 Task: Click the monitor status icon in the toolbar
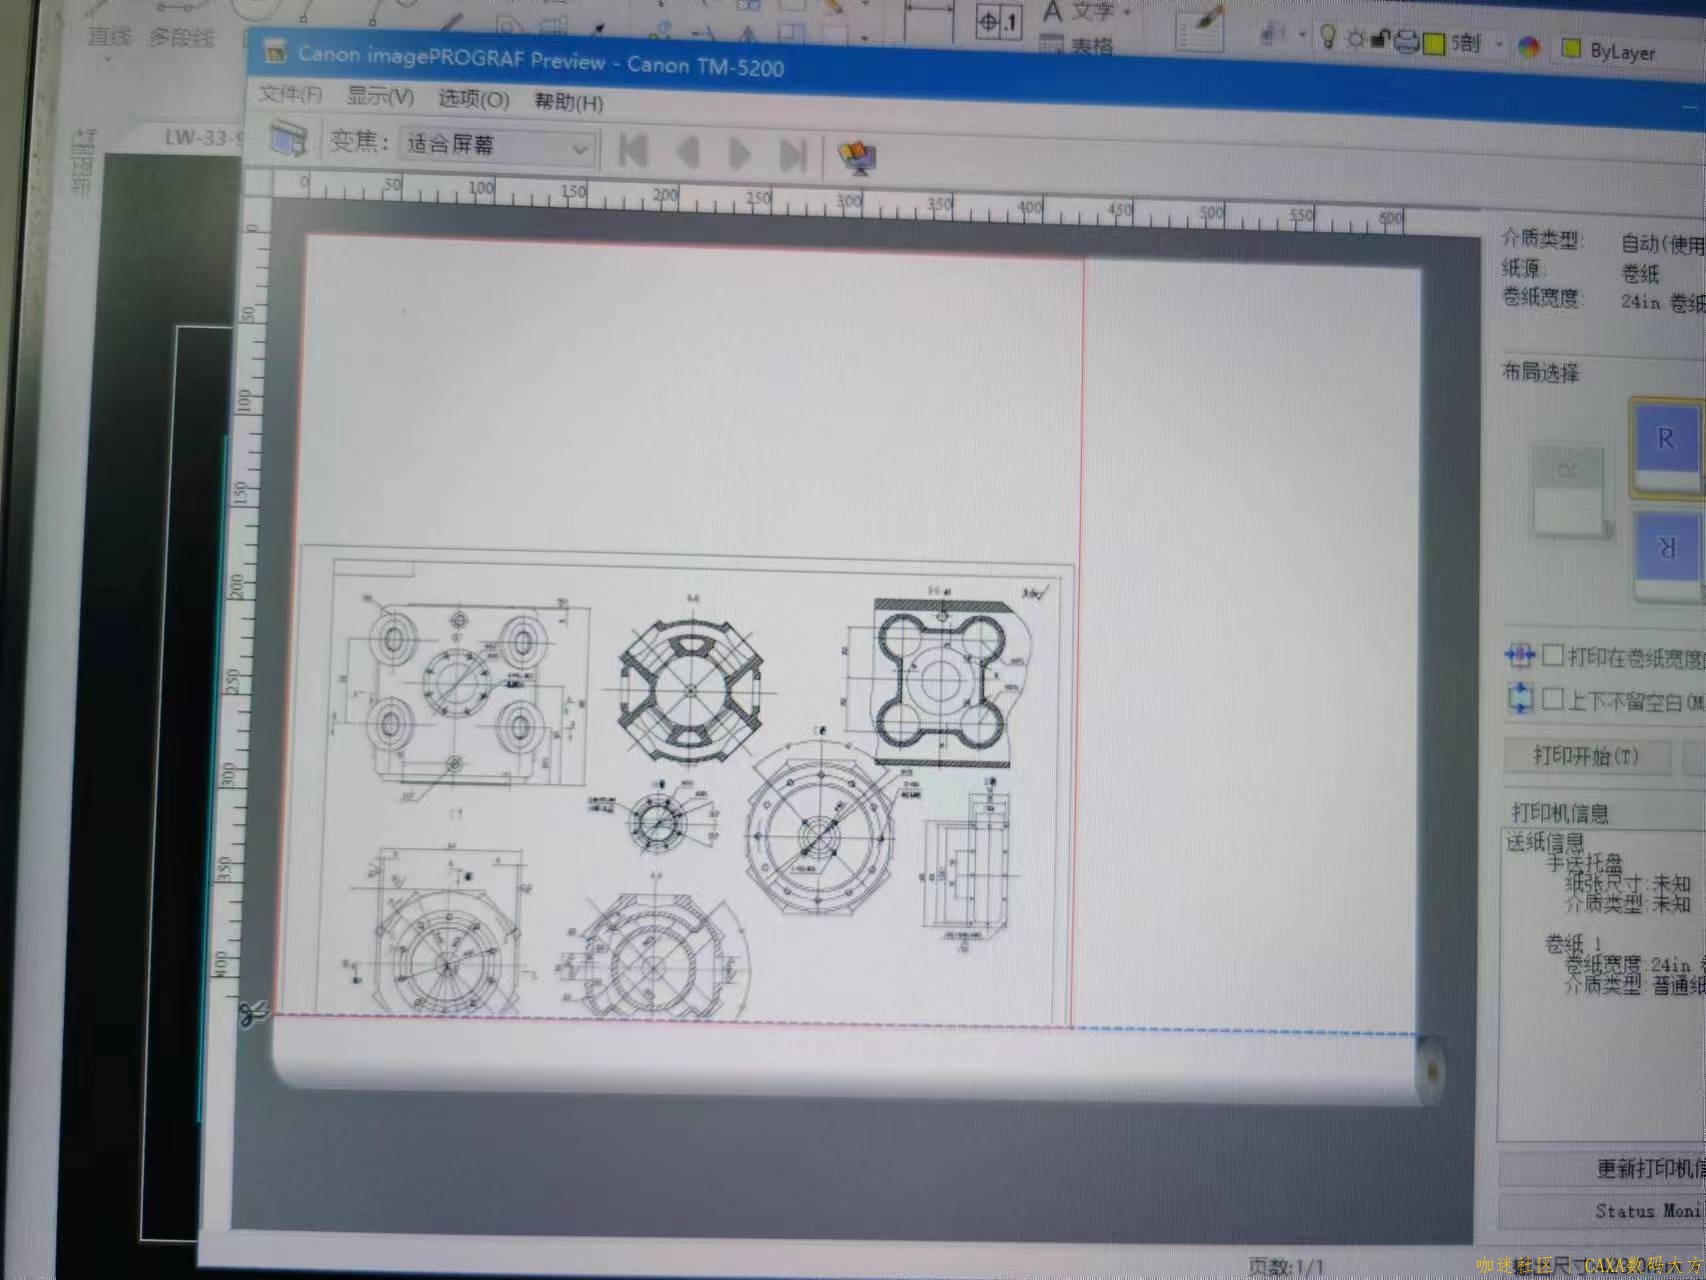click(x=857, y=158)
